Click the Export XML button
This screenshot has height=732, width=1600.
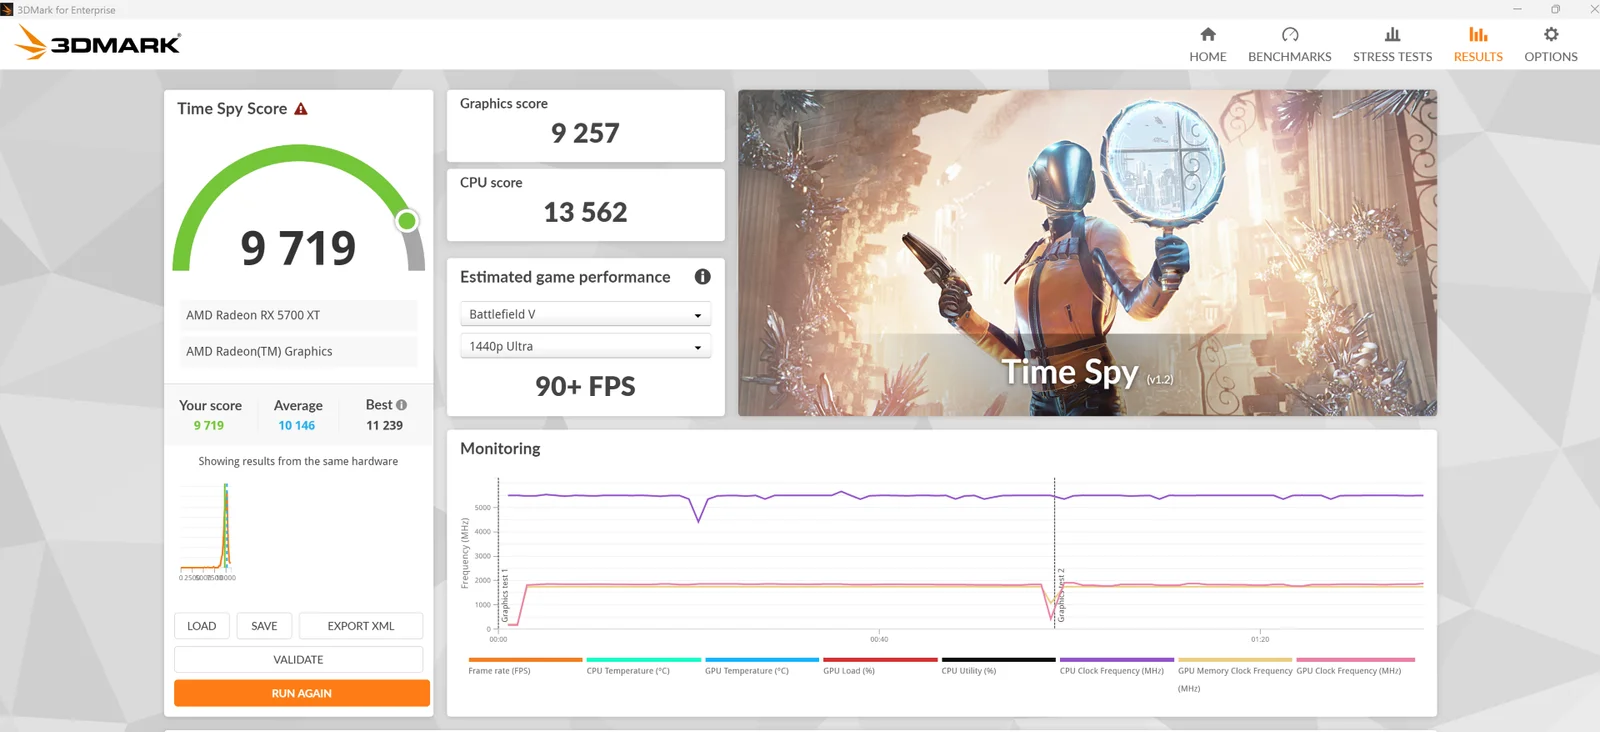click(360, 626)
